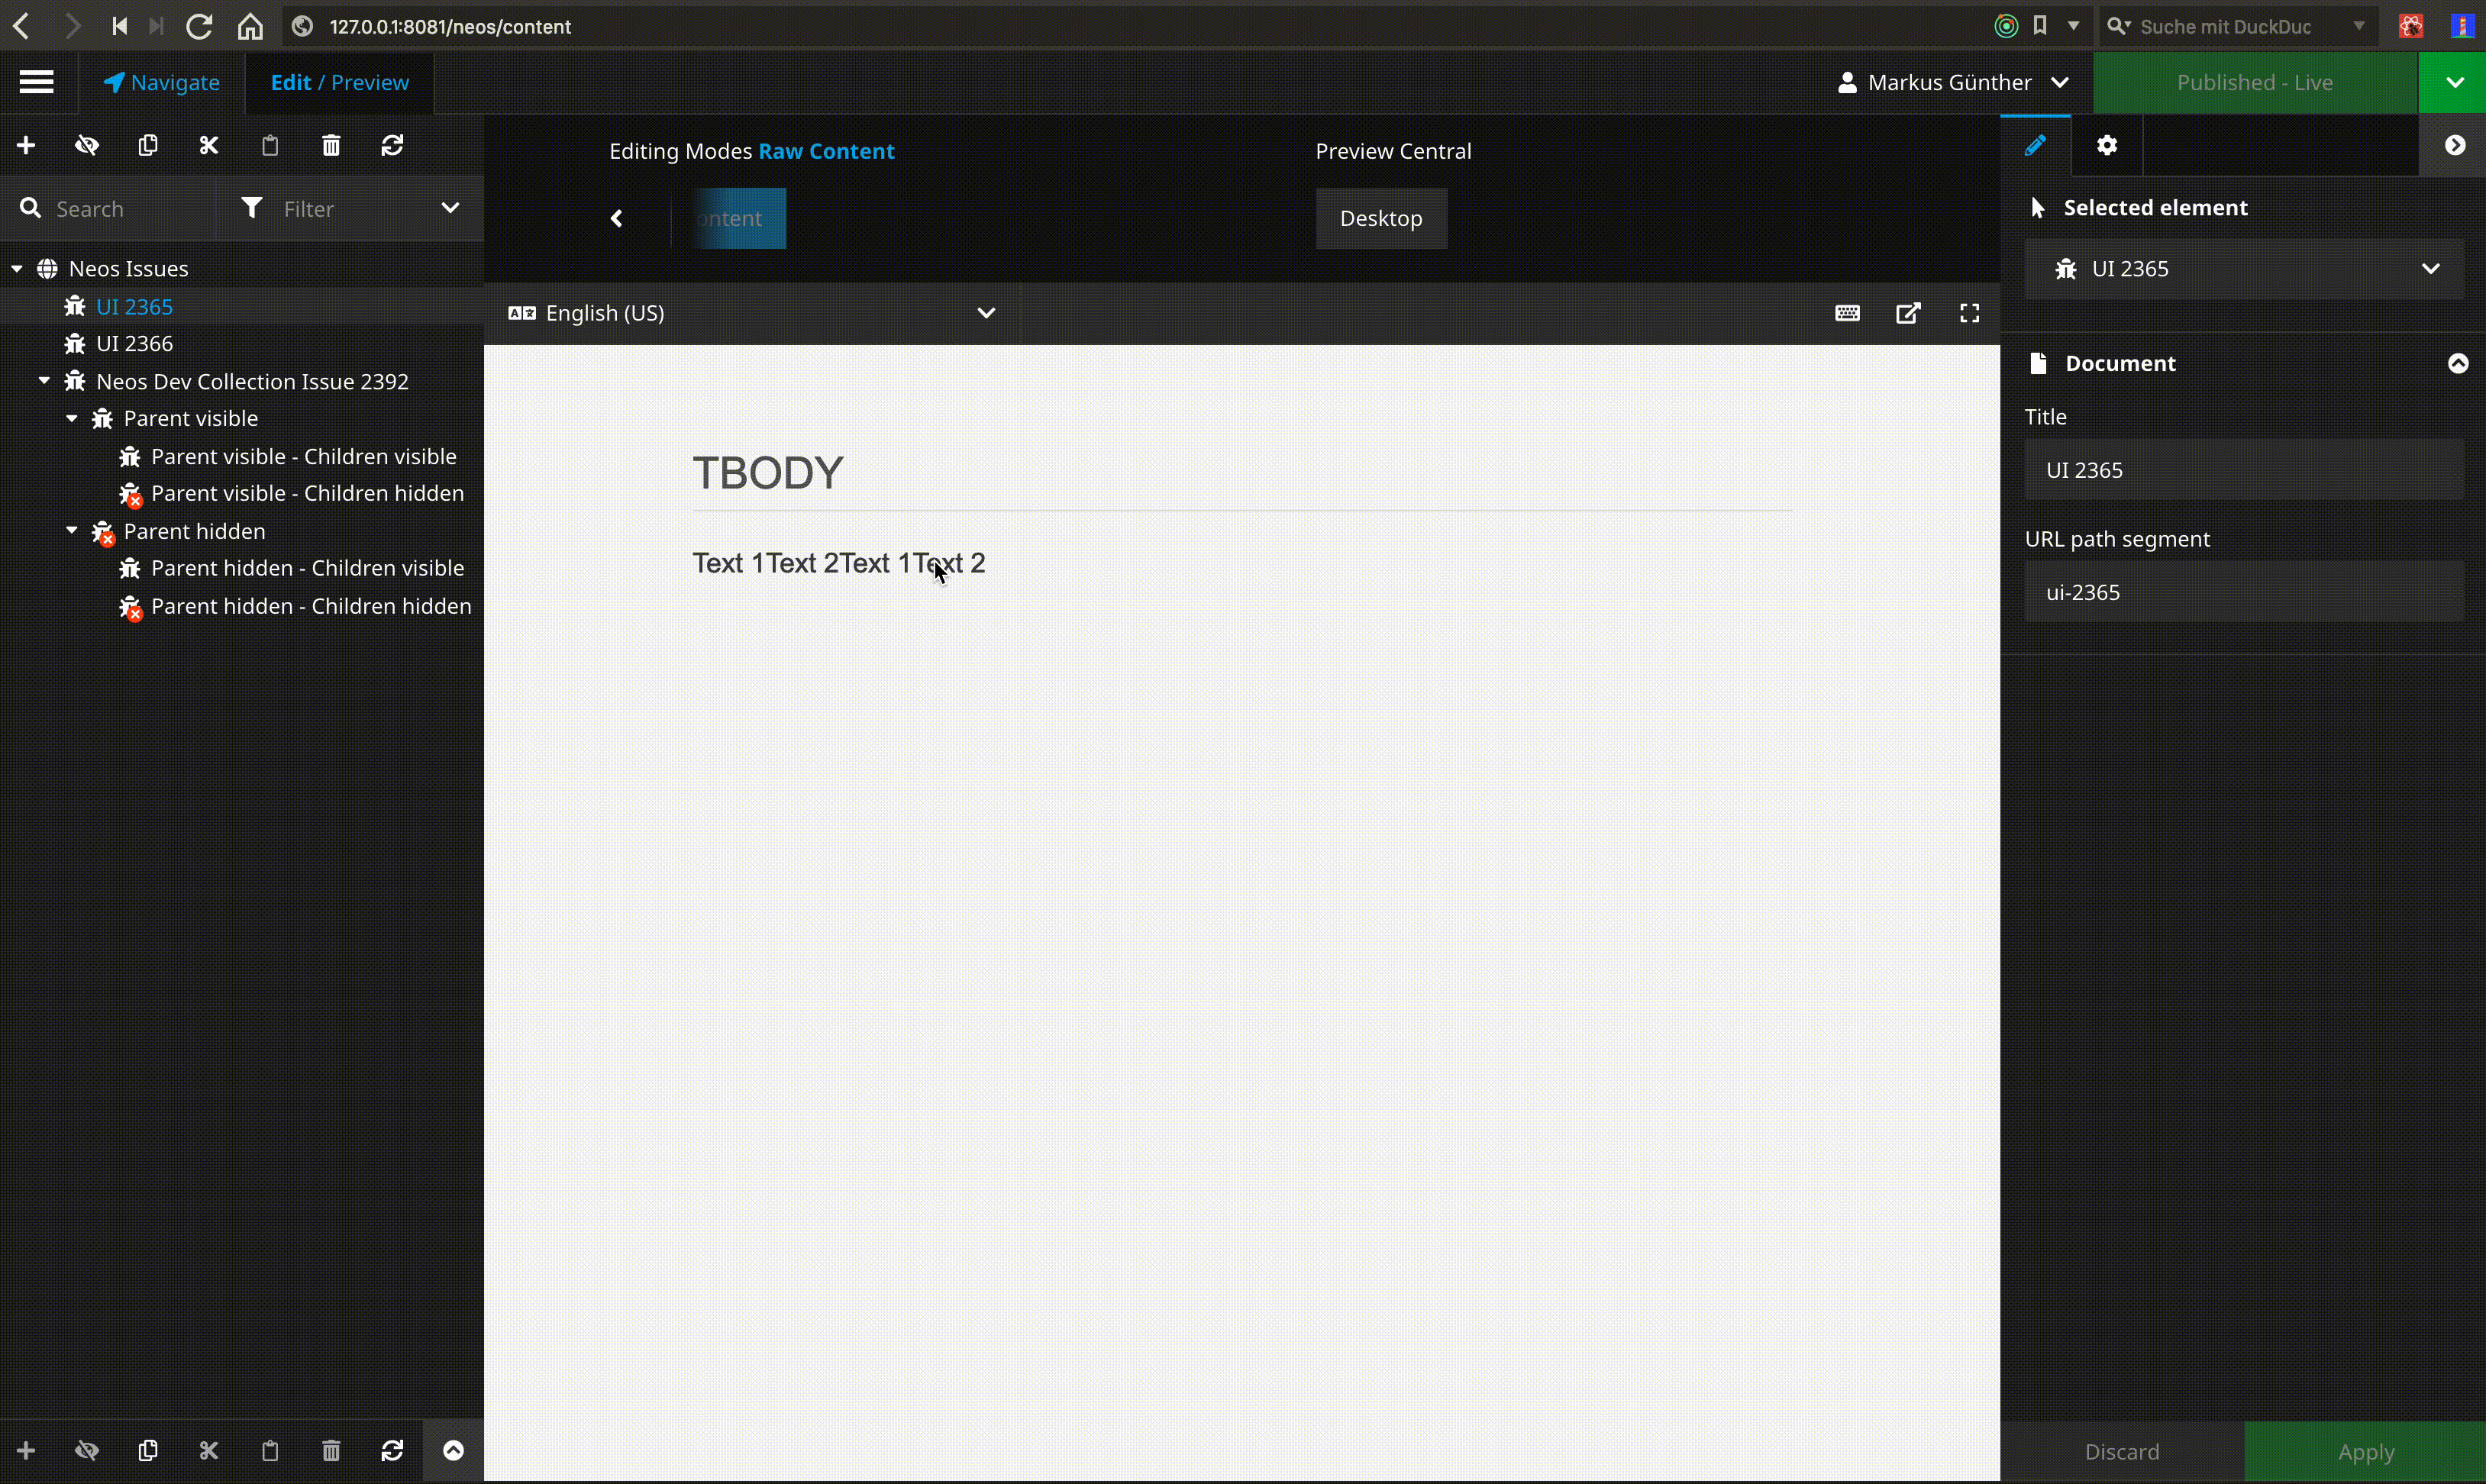
Task: Click the browser rewind icon
Action: [119, 27]
